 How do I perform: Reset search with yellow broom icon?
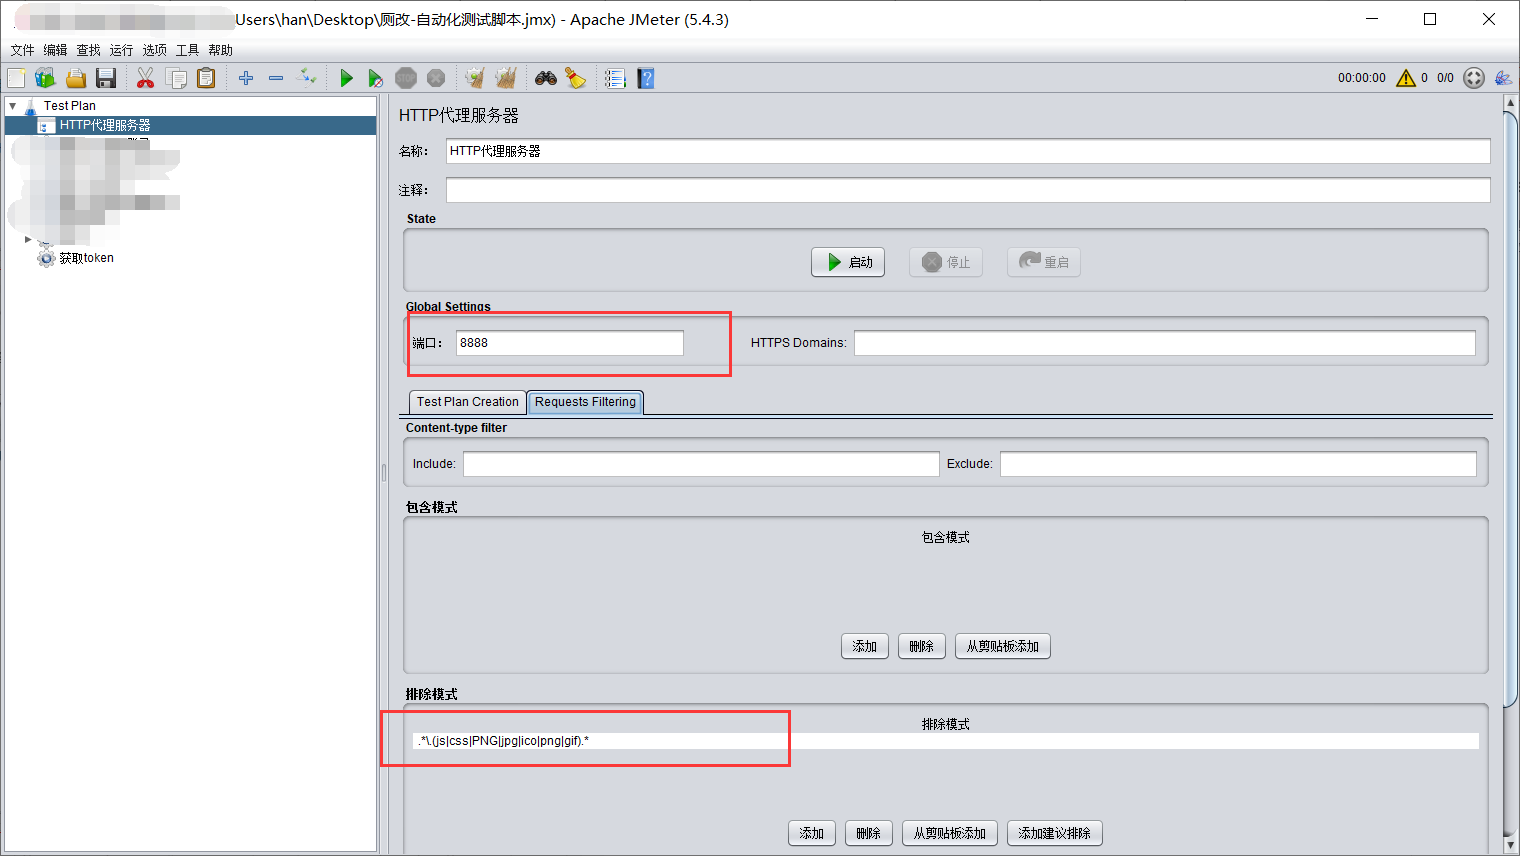tap(576, 78)
